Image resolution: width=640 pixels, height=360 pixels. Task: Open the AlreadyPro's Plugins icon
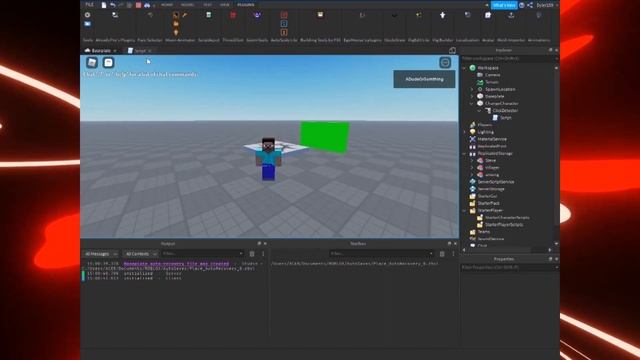pyautogui.click(x=115, y=15)
